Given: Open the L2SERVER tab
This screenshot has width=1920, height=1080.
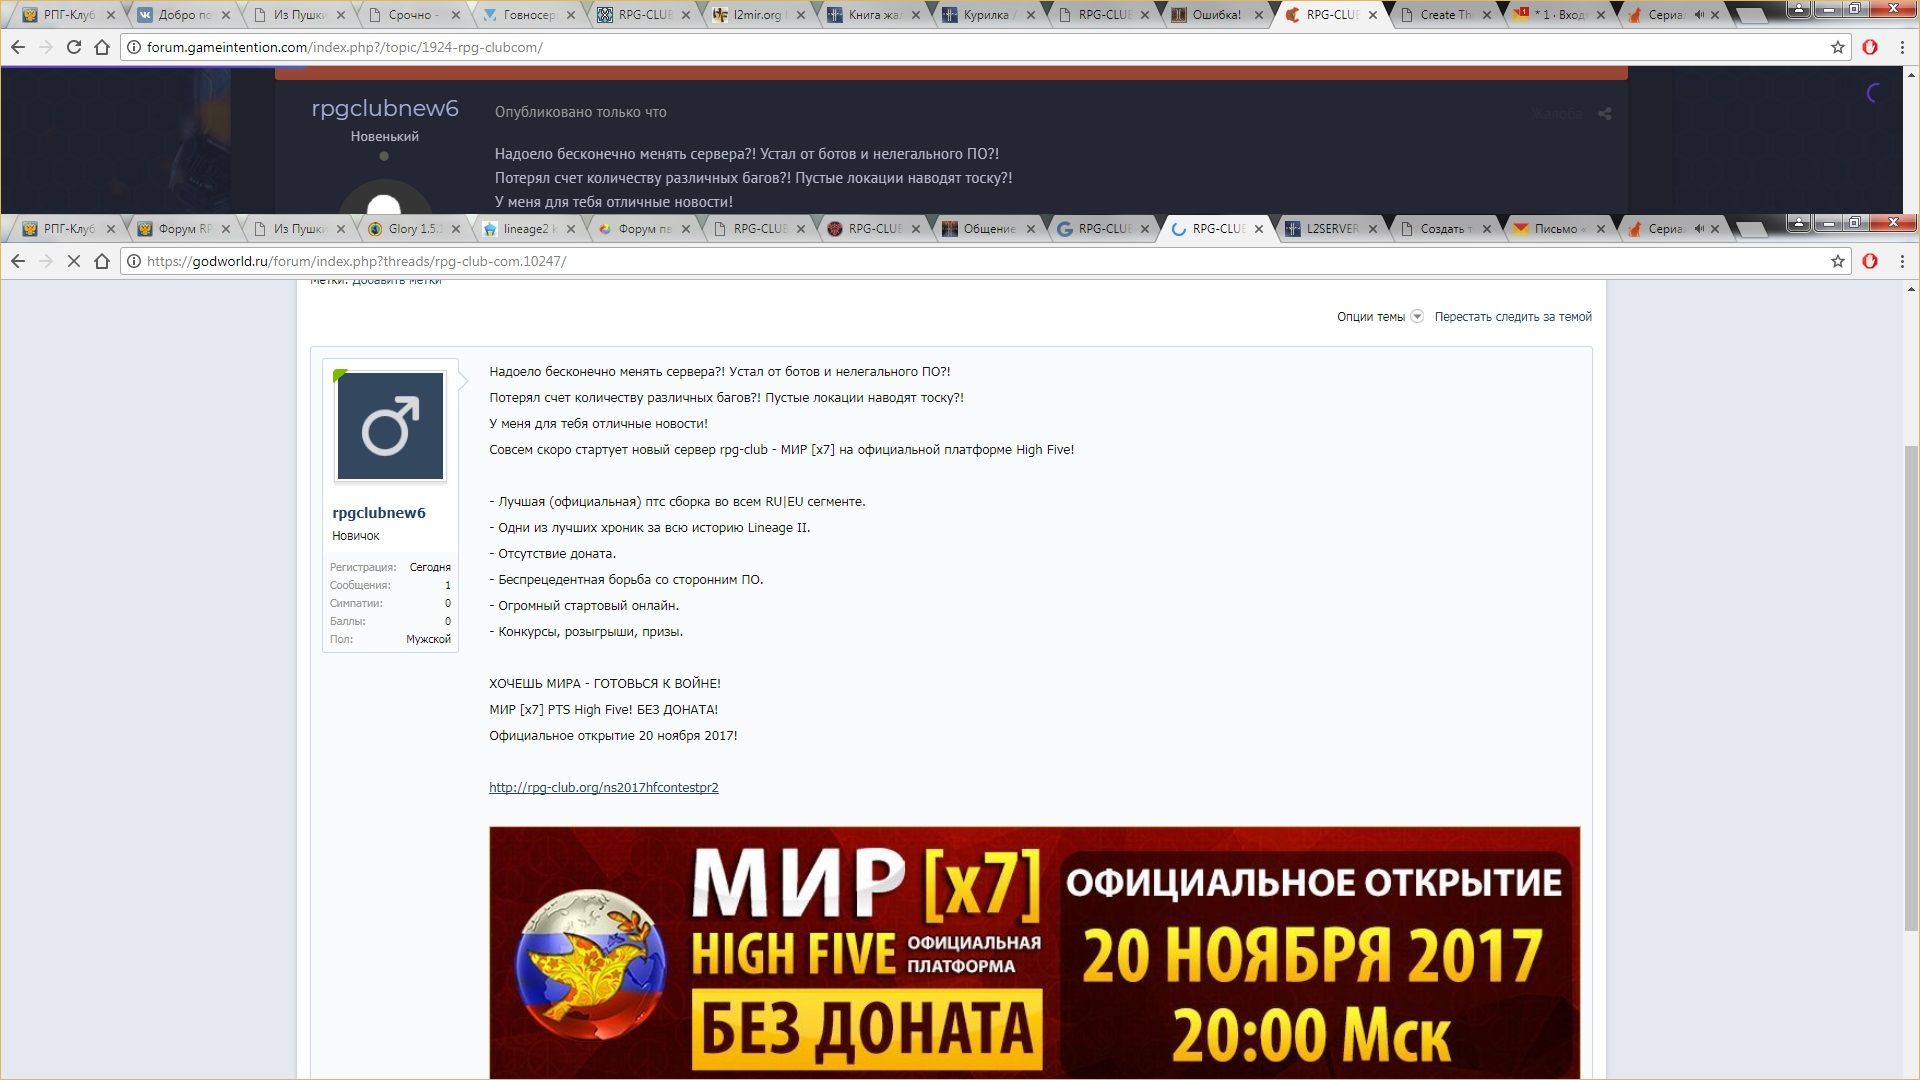Looking at the screenshot, I should click(1331, 229).
